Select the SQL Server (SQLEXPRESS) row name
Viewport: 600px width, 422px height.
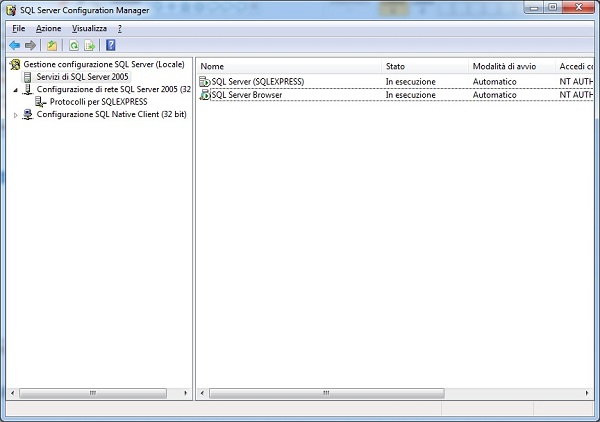click(258, 81)
